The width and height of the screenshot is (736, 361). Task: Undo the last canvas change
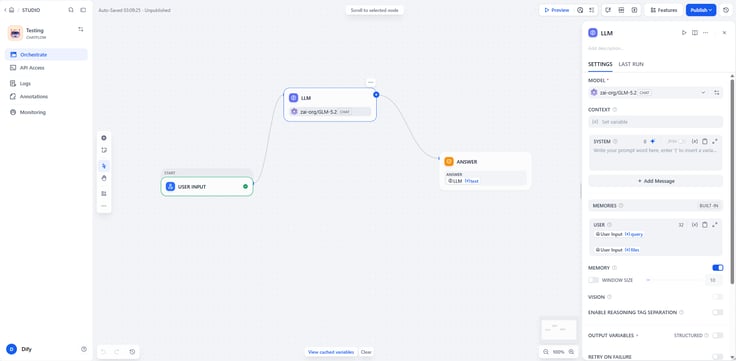tap(104, 352)
